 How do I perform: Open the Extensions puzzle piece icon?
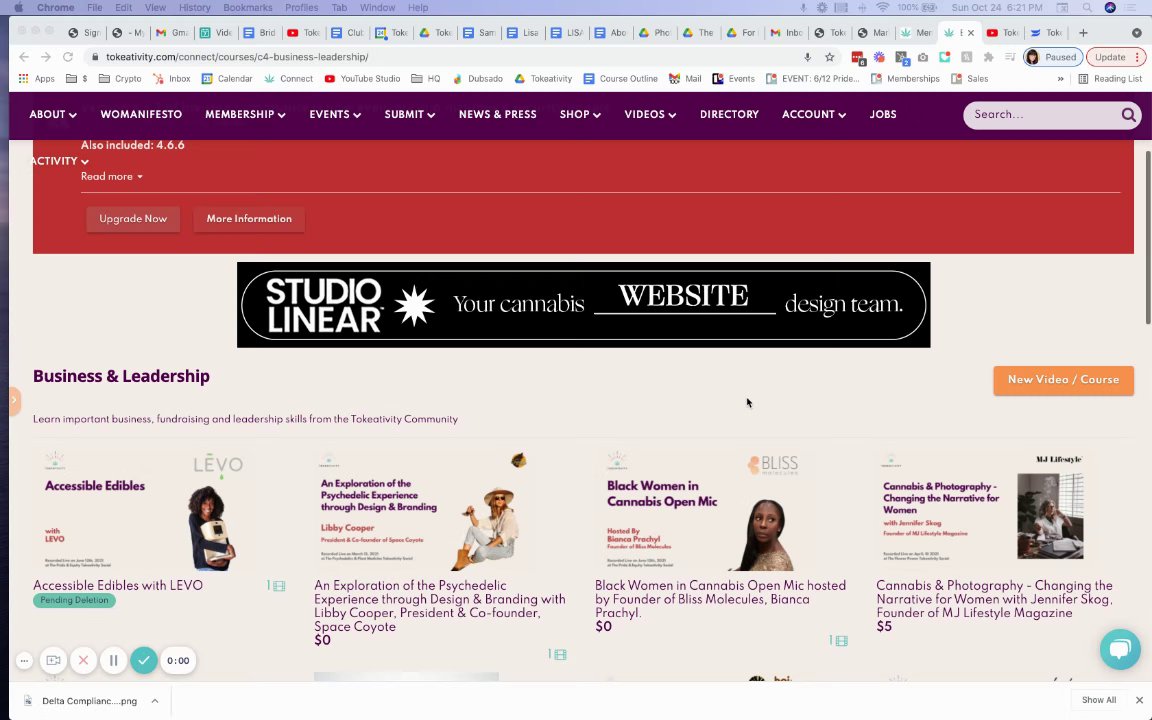coord(988,57)
